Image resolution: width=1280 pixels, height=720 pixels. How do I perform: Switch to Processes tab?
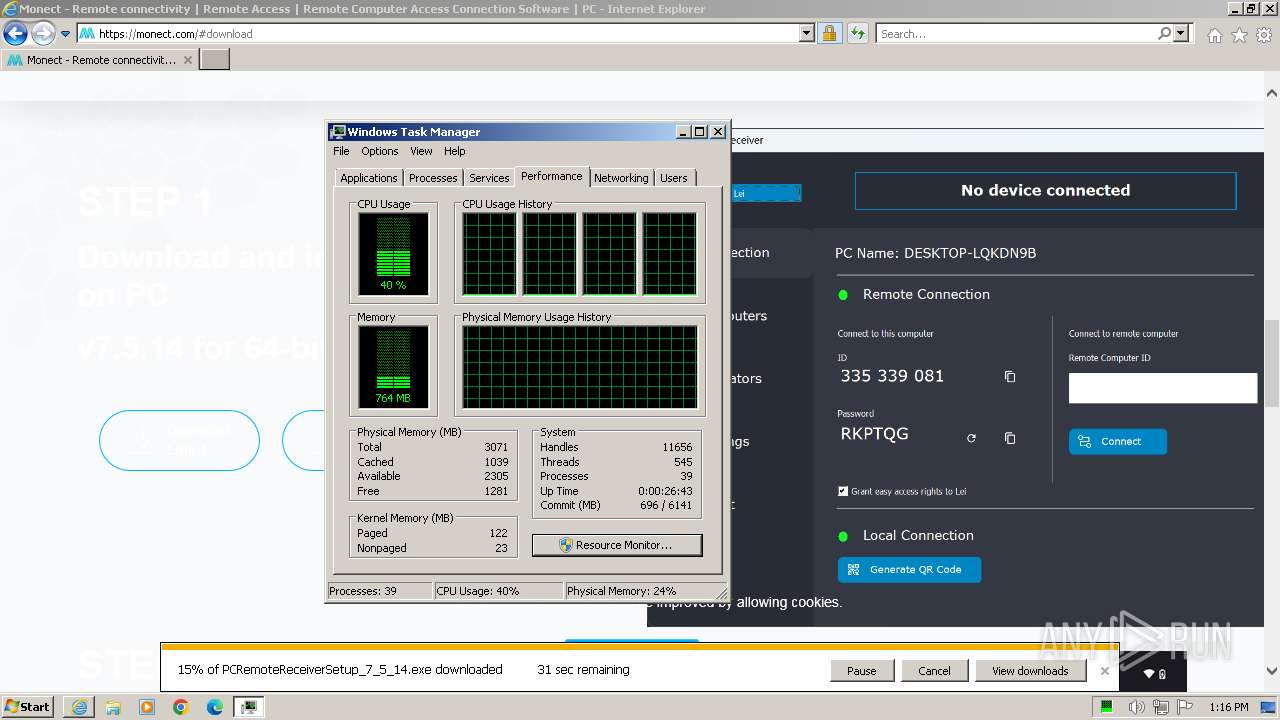tap(433, 178)
